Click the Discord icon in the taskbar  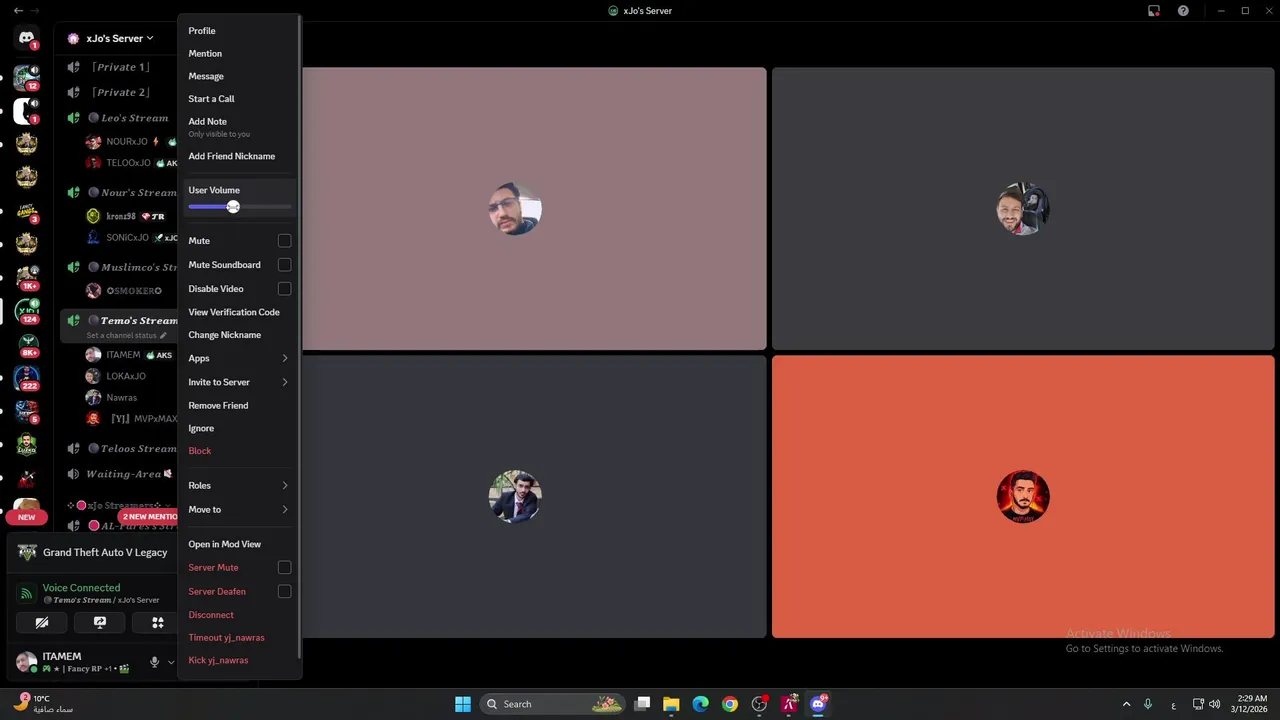click(818, 704)
